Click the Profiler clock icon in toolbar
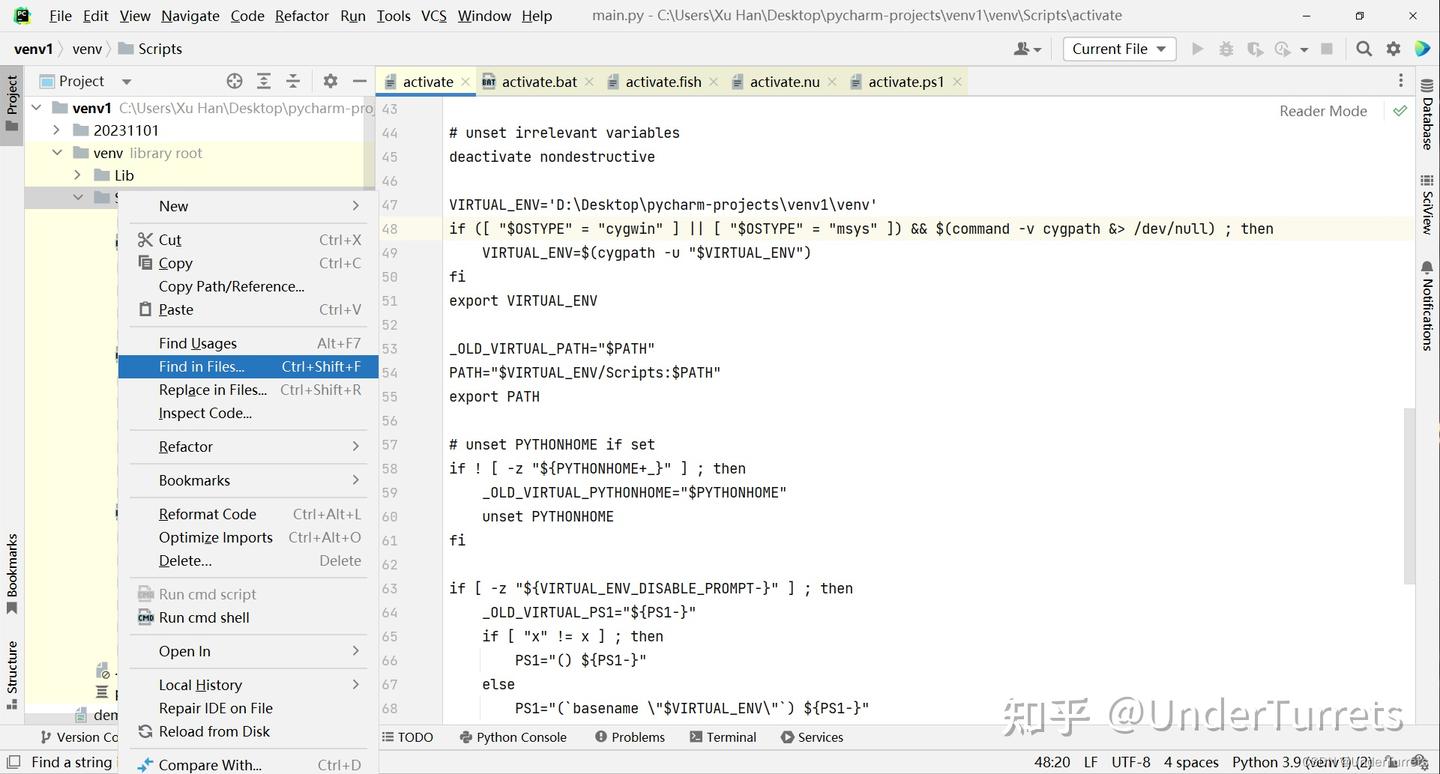 [x=1285, y=48]
